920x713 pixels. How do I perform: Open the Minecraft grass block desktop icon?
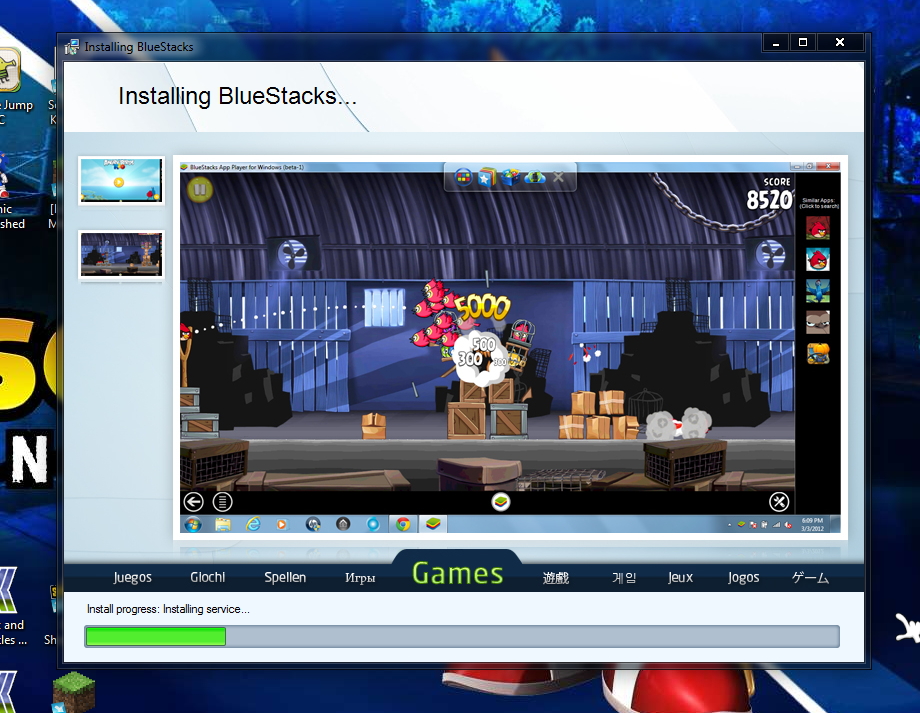(x=74, y=692)
